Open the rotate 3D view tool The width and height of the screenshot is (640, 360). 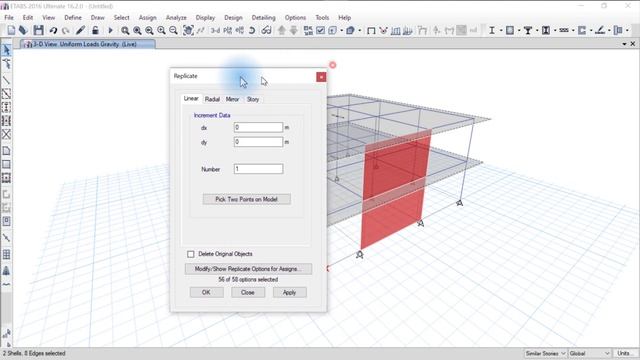click(252, 30)
